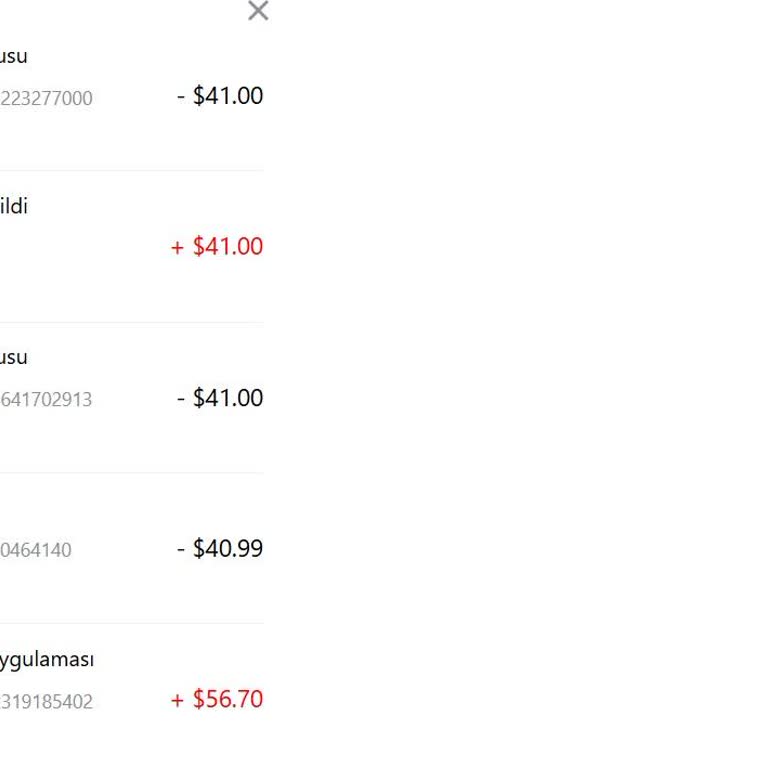This screenshot has height=768, width=768.
Task: Click transaction ID ending 319185402
Action: [x=46, y=702]
